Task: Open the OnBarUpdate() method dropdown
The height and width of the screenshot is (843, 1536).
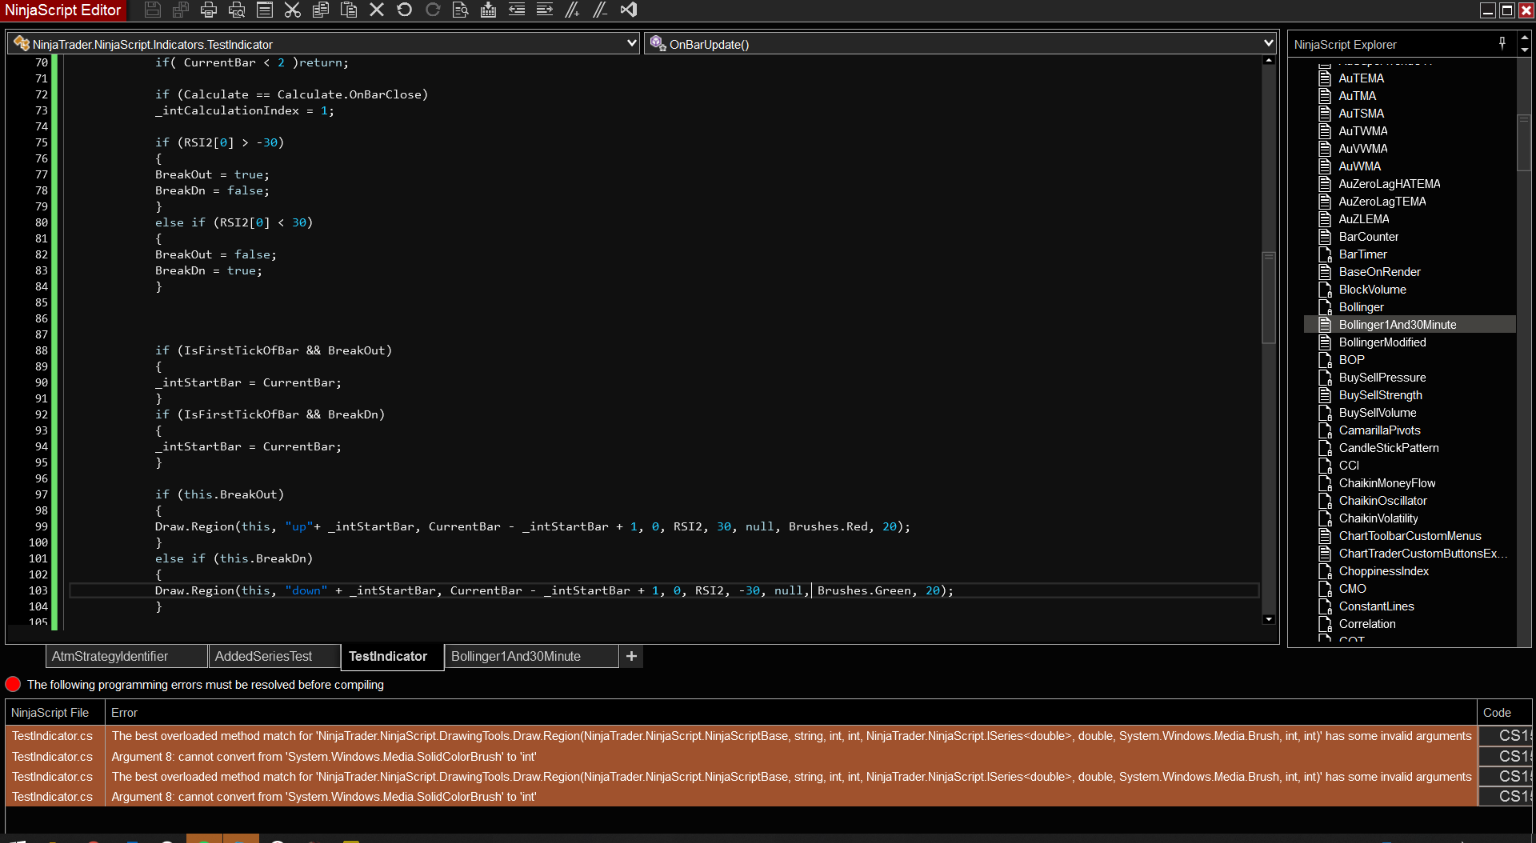Action: click(x=1268, y=44)
